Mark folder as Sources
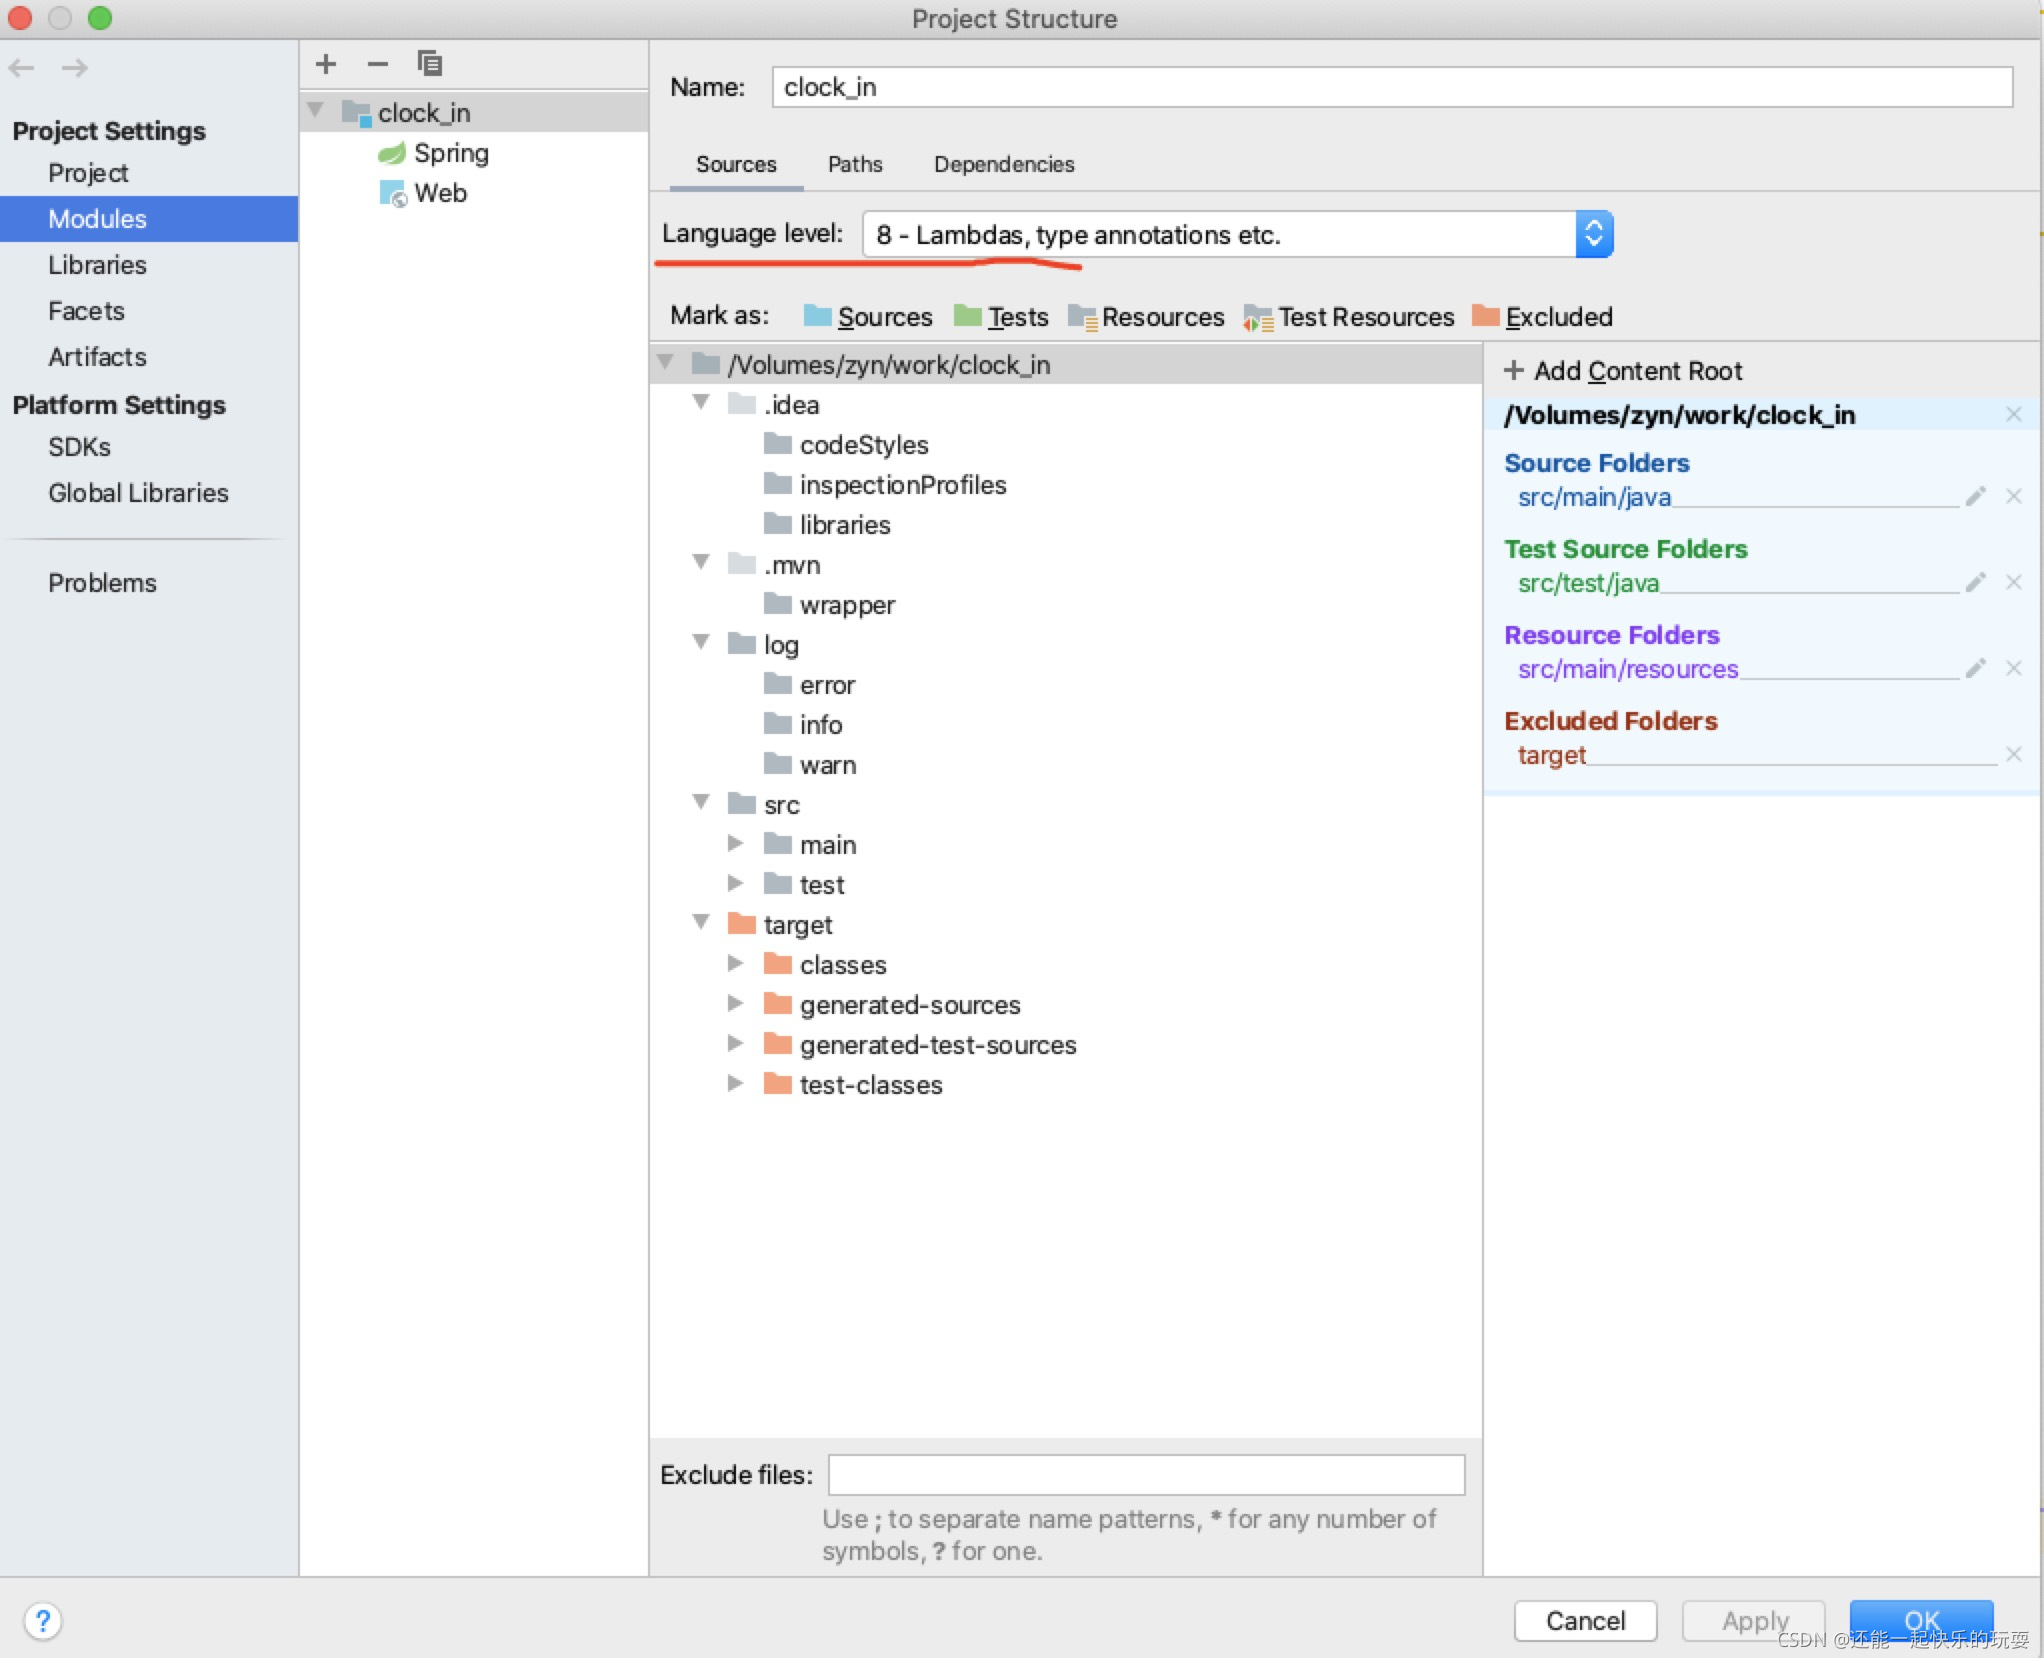The height and width of the screenshot is (1658, 2044). (868, 317)
